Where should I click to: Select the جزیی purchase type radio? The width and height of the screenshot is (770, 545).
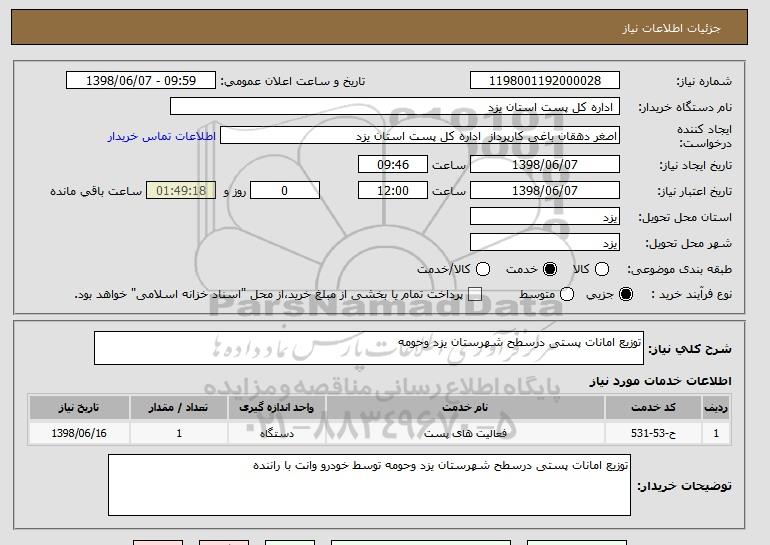coord(626,294)
